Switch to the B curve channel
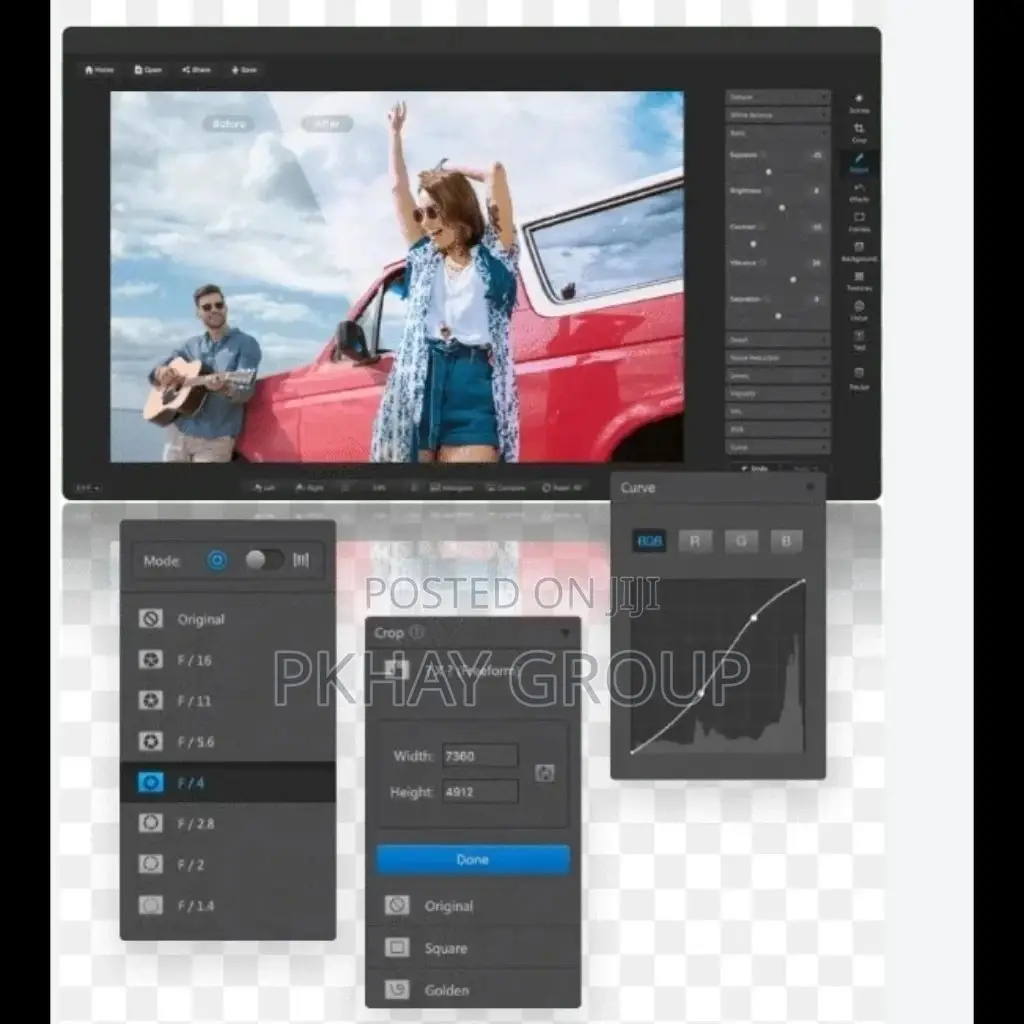 786,541
